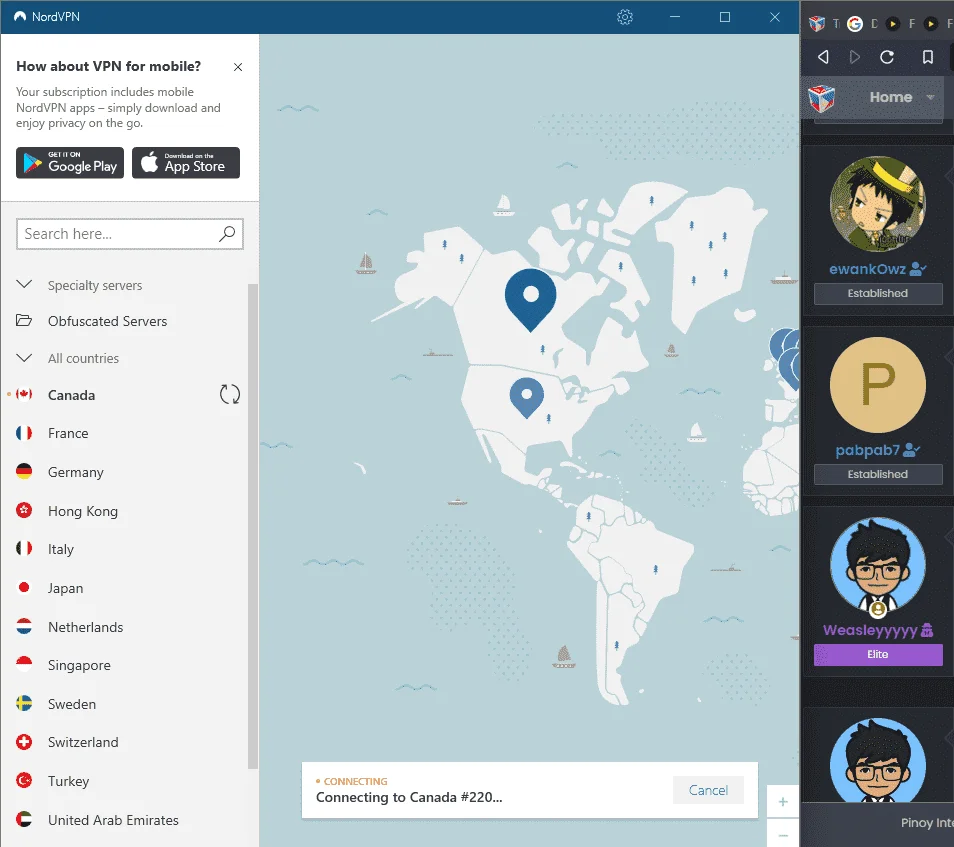This screenshot has width=954, height=847.
Task: Click the Japan flag icon
Action: 24,587
